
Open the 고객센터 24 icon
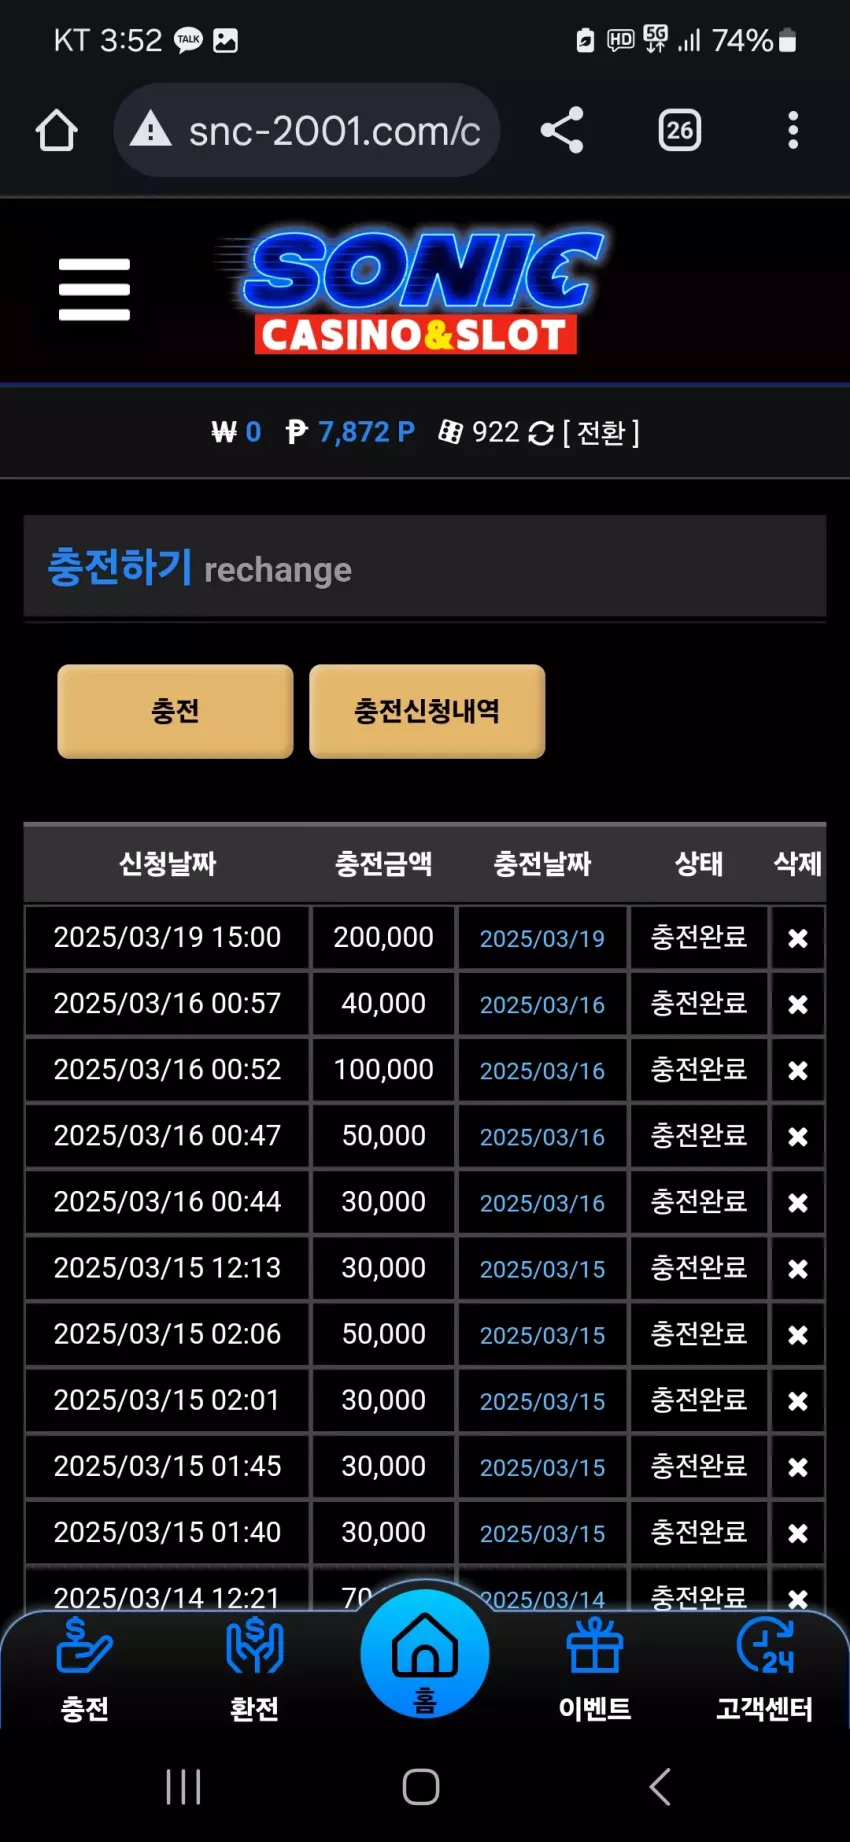pyautogui.click(x=765, y=1646)
